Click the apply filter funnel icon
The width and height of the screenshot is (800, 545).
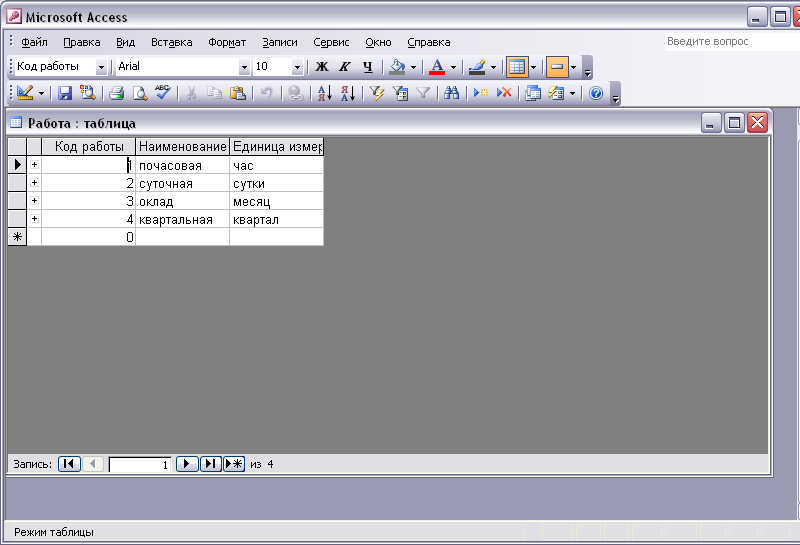coord(423,93)
